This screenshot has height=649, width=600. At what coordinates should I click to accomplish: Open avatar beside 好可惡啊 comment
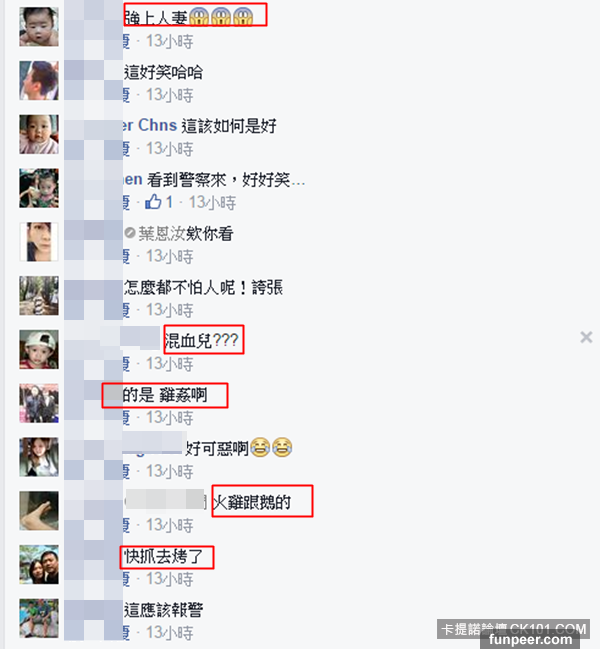click(39, 457)
